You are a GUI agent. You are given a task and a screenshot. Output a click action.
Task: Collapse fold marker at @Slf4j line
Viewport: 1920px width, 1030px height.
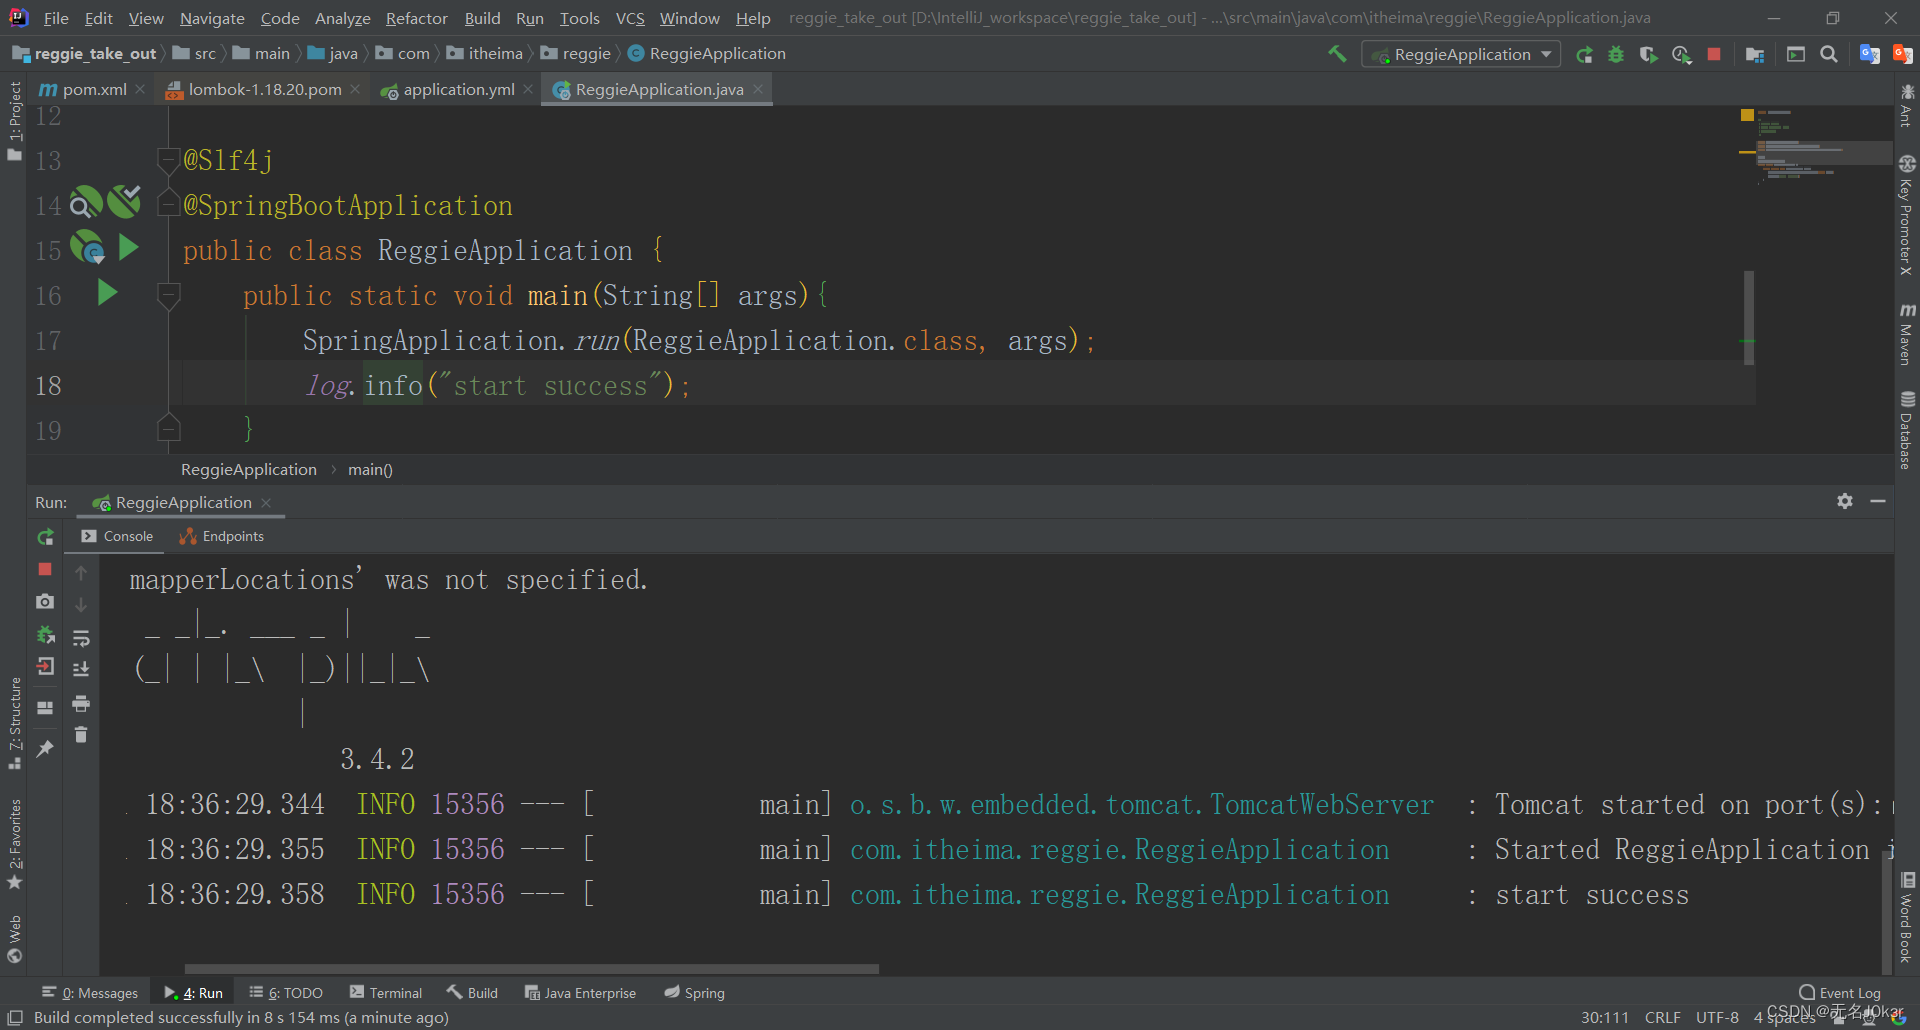168,160
